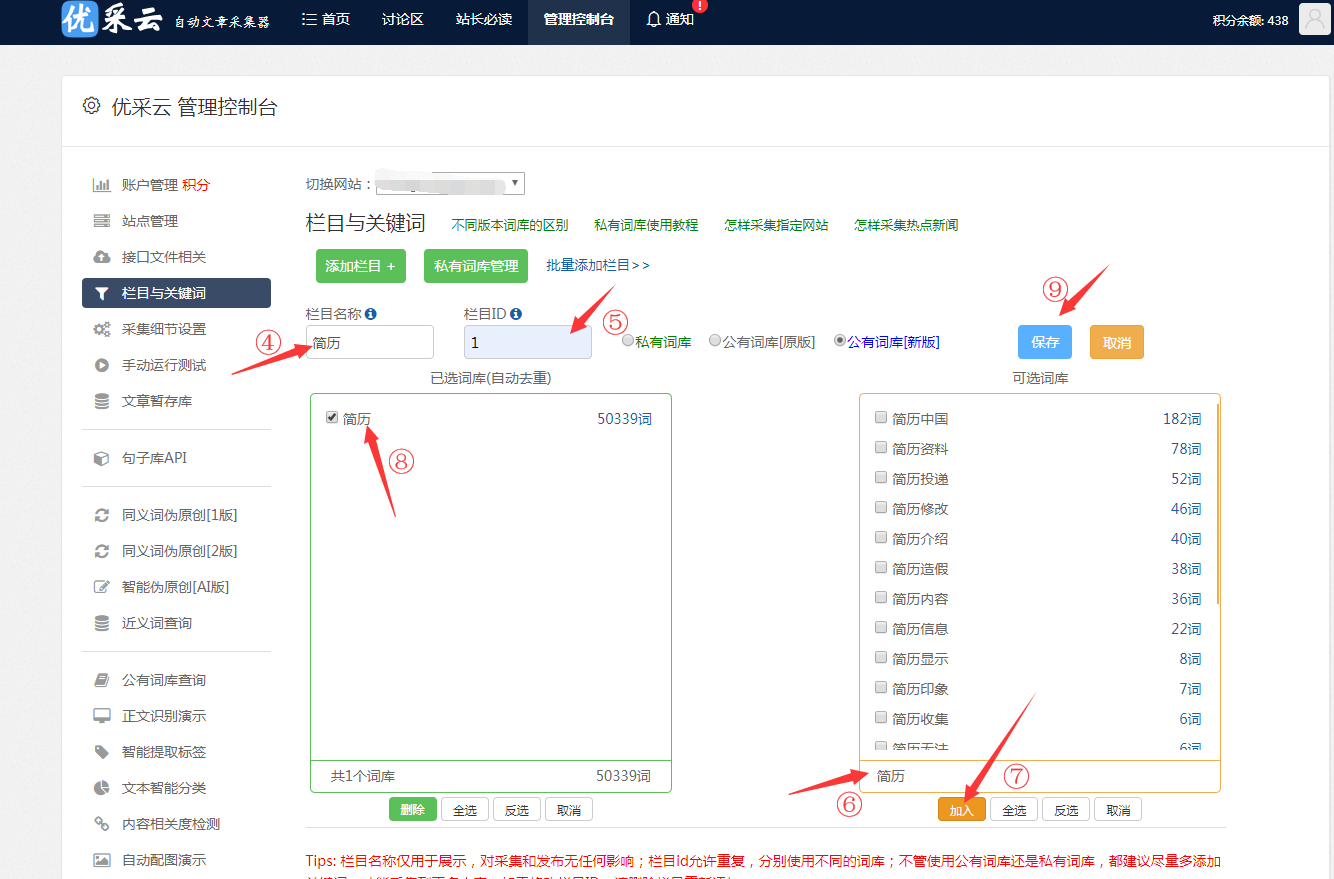The image size is (1334, 879).
Task: Click the 账户管理 chart icon
Action: (x=101, y=185)
